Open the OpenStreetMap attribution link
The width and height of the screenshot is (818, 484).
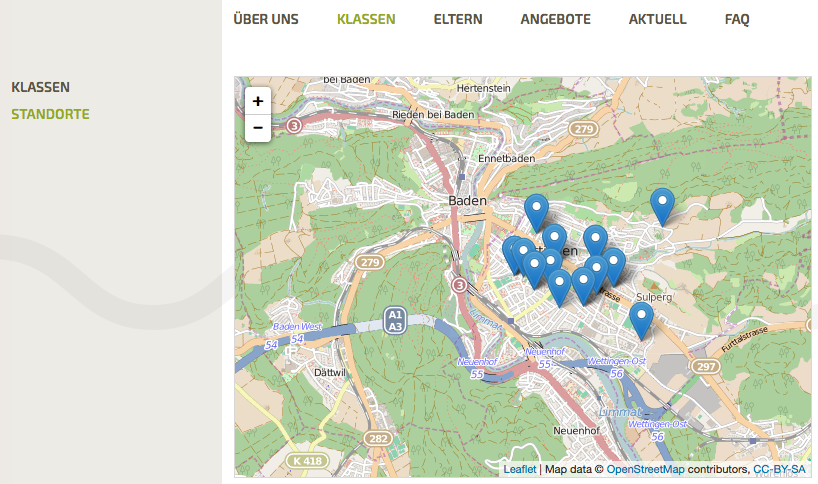pos(645,469)
